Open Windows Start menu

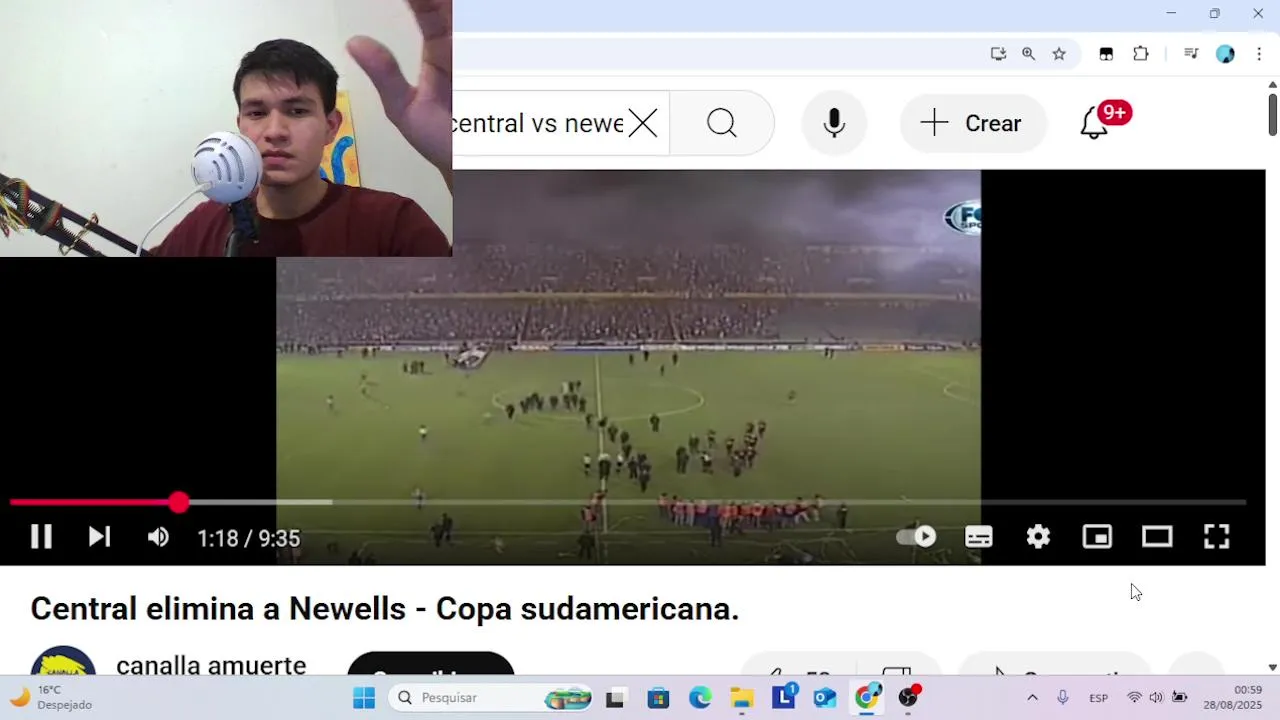[x=363, y=697]
